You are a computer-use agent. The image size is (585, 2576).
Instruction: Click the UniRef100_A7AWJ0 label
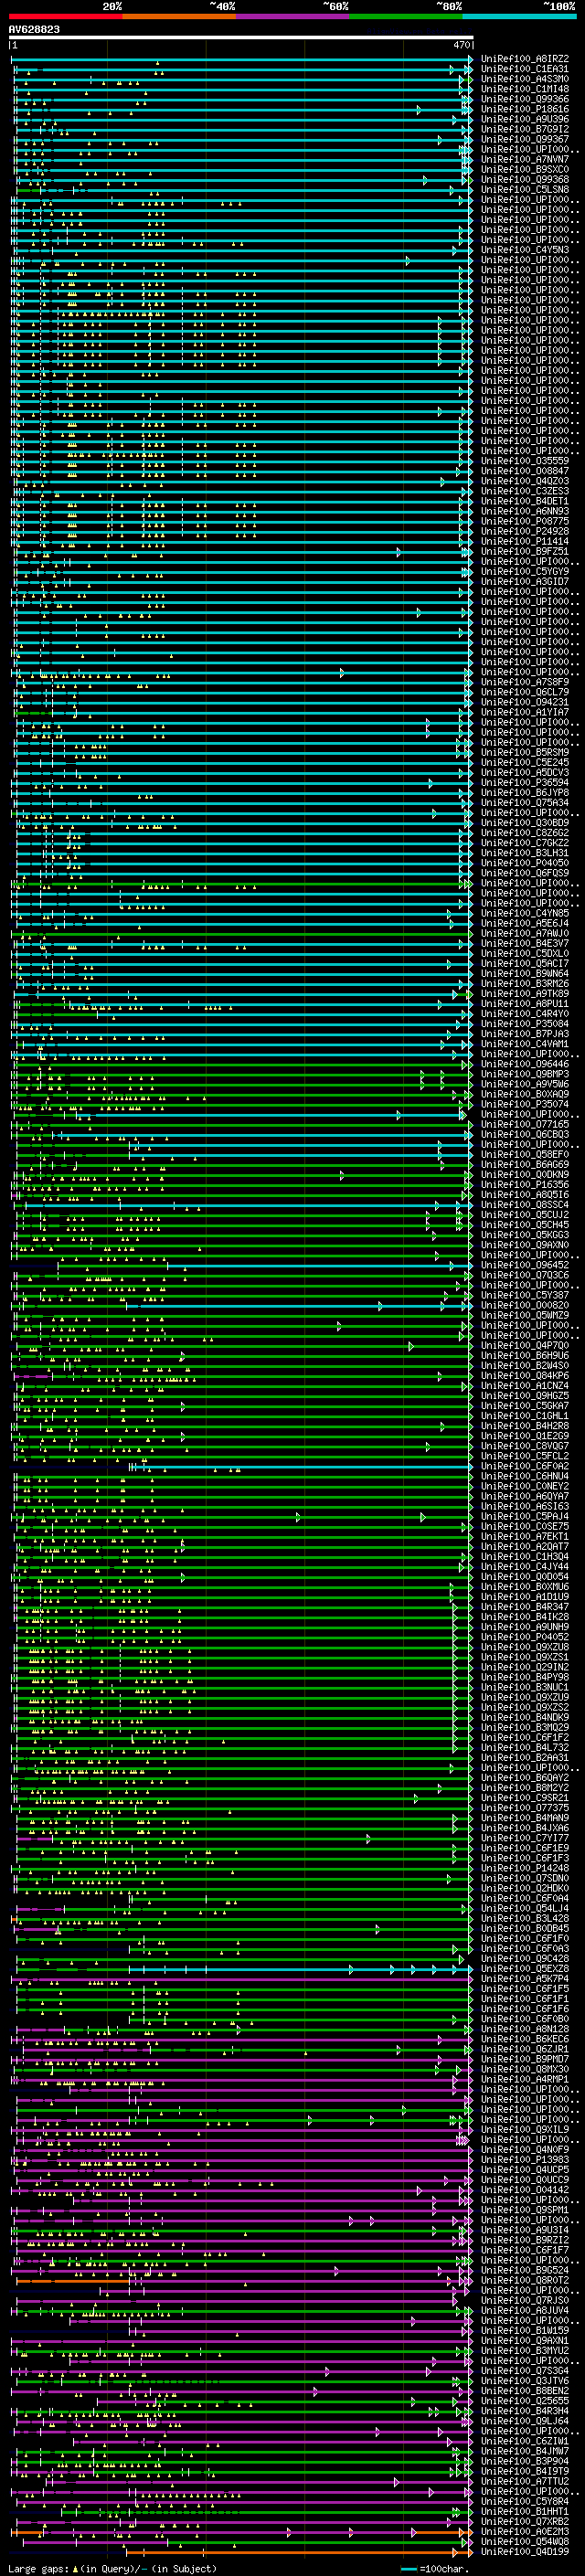pyautogui.click(x=525, y=933)
